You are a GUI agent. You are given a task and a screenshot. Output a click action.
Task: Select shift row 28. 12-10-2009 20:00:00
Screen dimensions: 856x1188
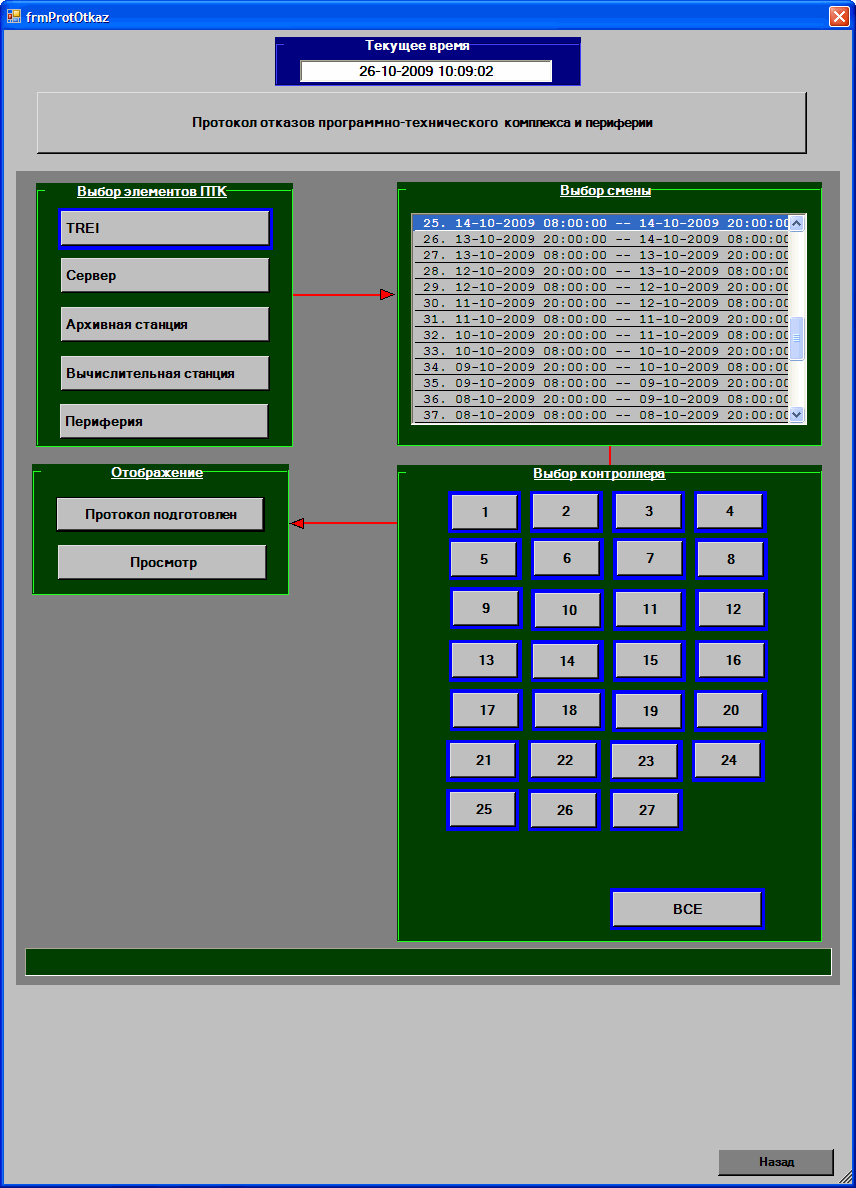[601, 270]
